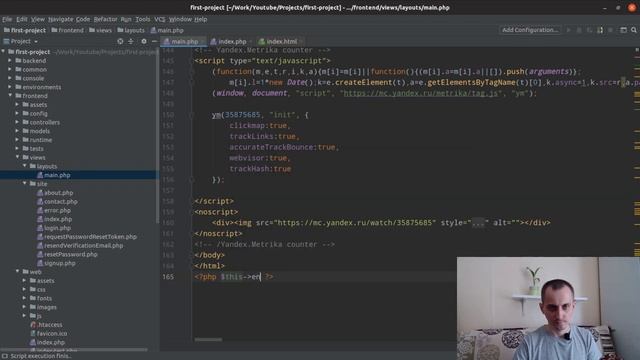Click the Search Everywhere magnifier icon

pyautogui.click(x=634, y=30)
